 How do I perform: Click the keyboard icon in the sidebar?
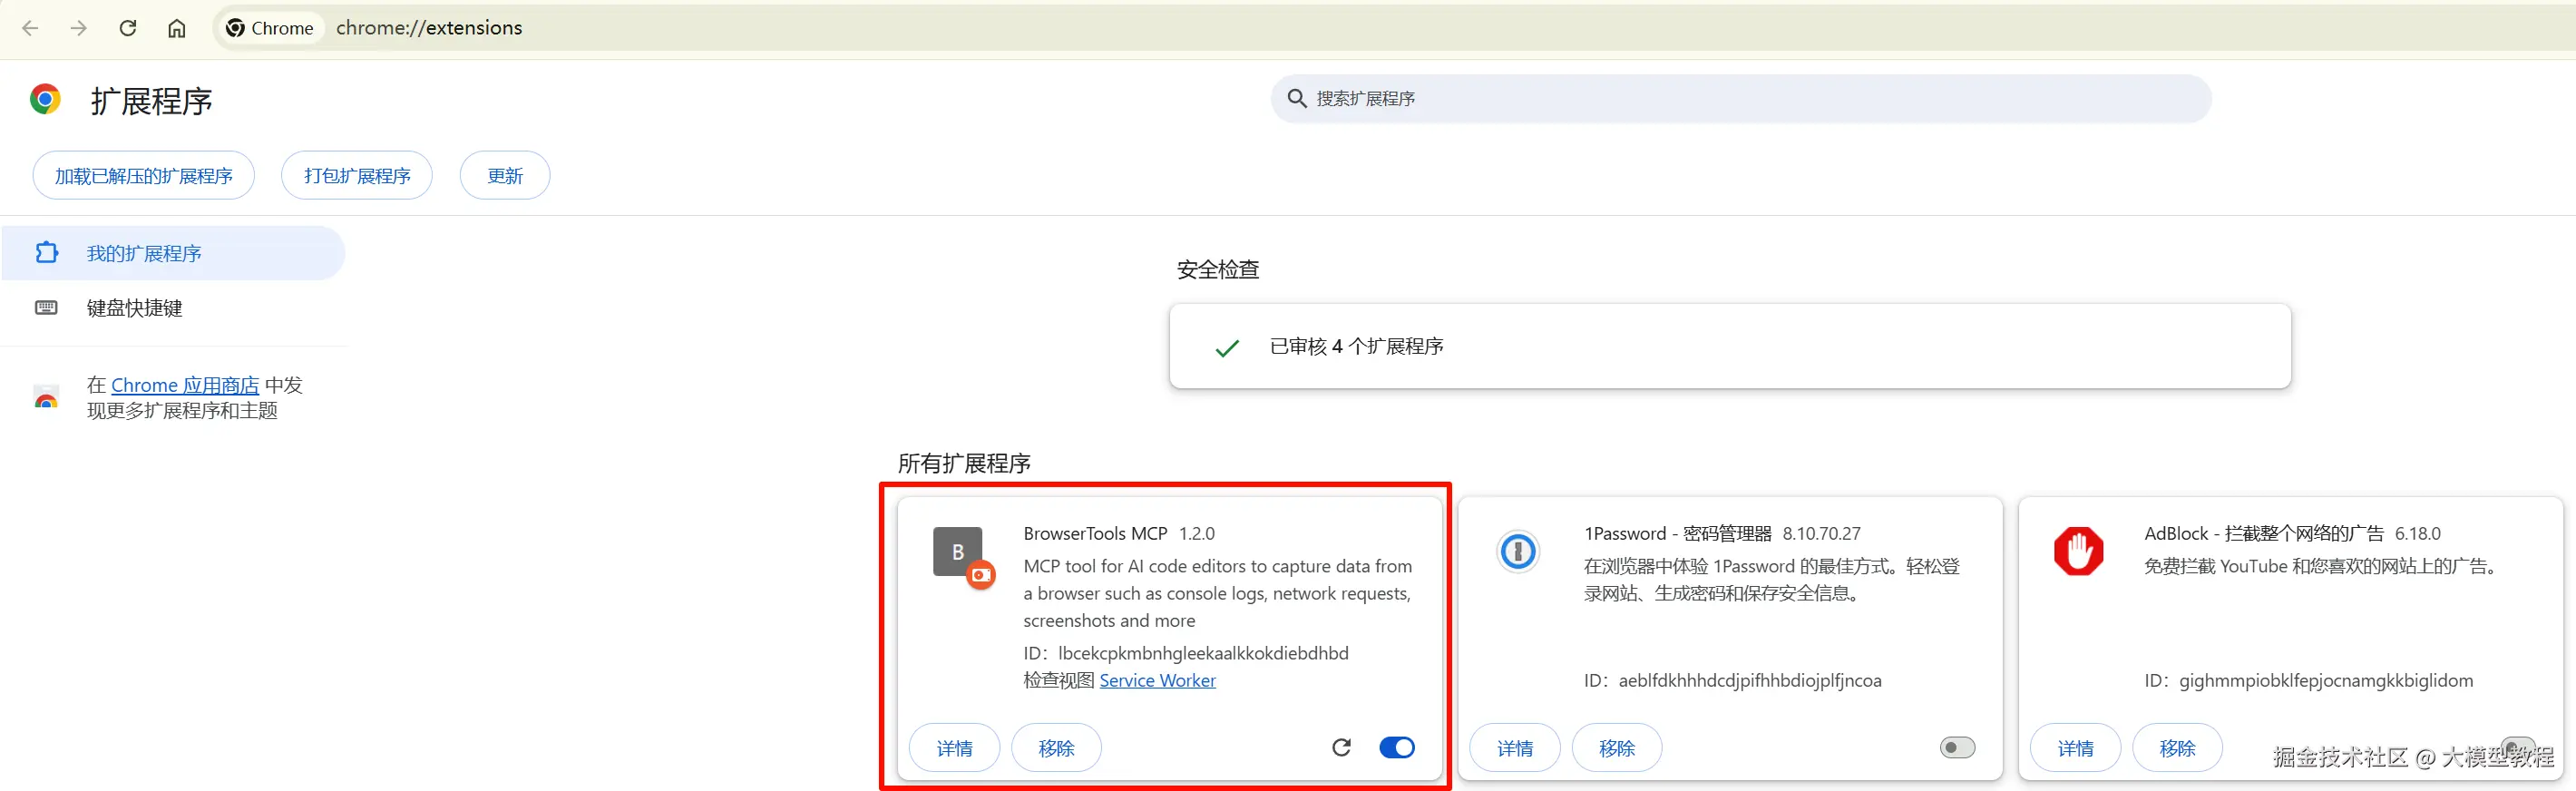click(x=46, y=307)
